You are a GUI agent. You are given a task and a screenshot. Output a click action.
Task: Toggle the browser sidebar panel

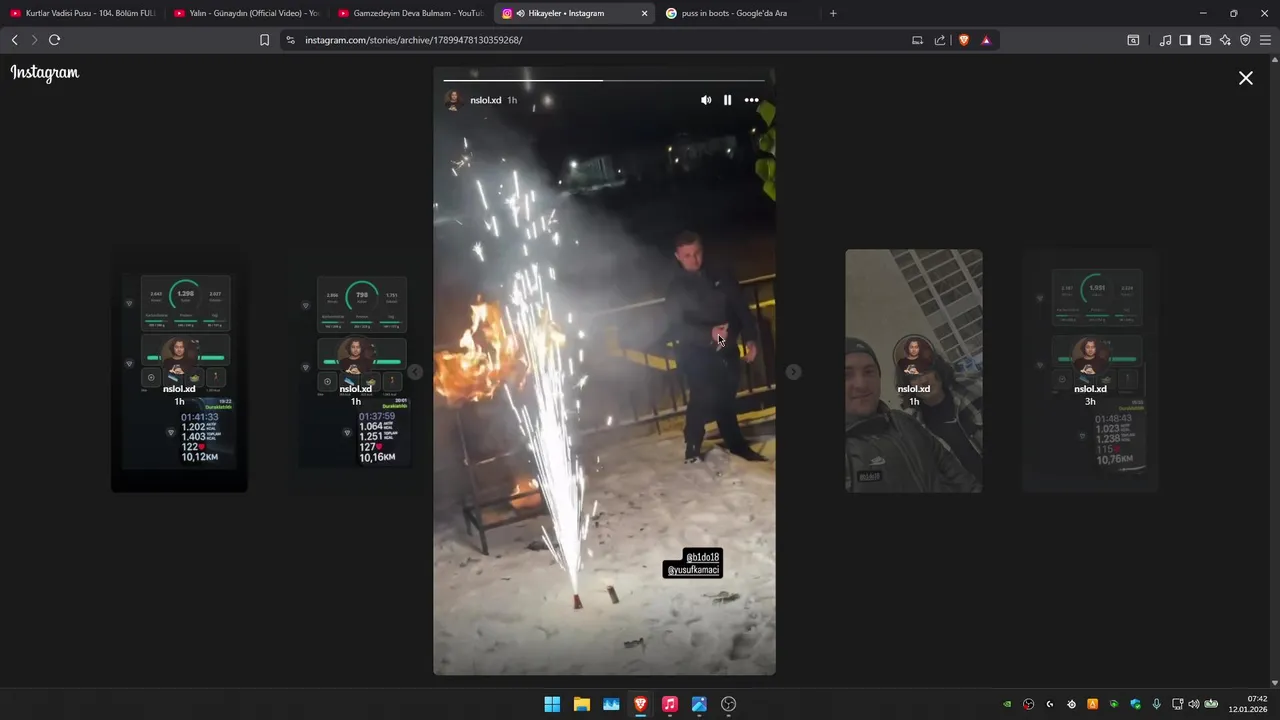pos(1185,40)
